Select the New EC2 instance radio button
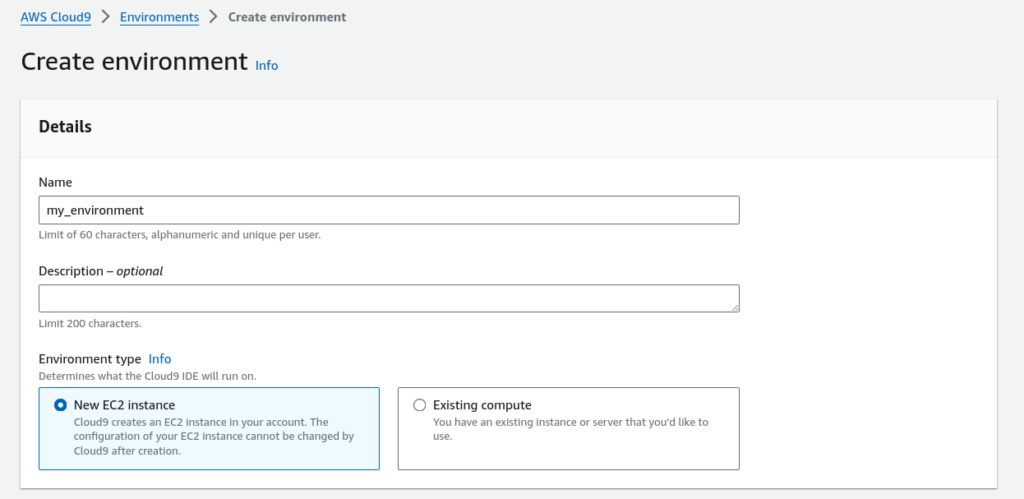Viewport: 1024px width, 499px height. coord(61,405)
